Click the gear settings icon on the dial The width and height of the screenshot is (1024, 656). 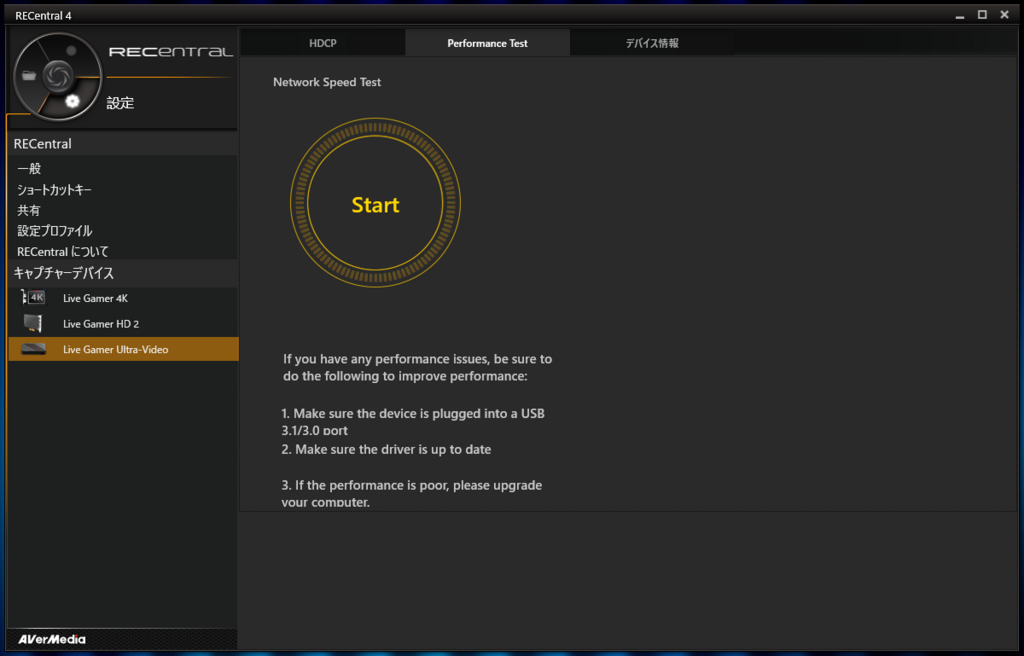click(72, 101)
